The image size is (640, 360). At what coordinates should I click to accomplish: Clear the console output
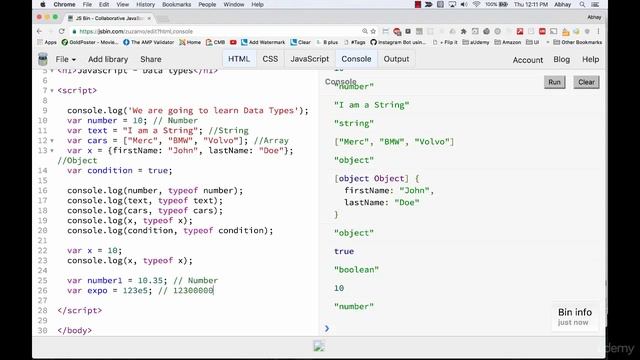click(586, 82)
